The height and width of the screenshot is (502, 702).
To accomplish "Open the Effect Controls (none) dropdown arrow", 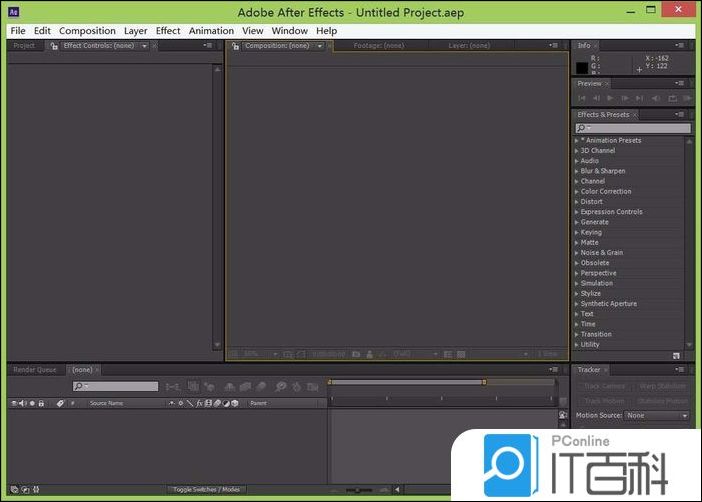I will [x=144, y=46].
